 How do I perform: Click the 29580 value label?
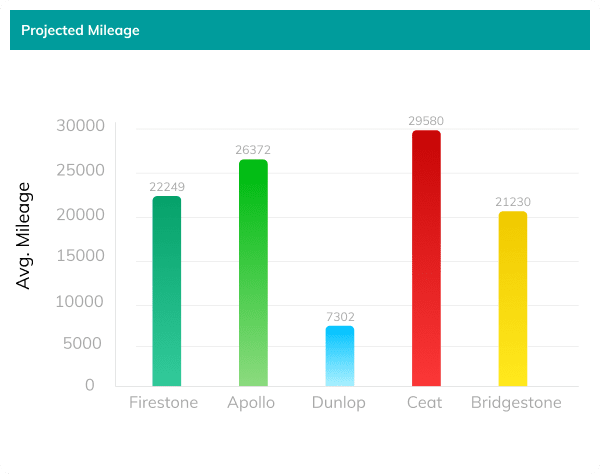point(426,121)
